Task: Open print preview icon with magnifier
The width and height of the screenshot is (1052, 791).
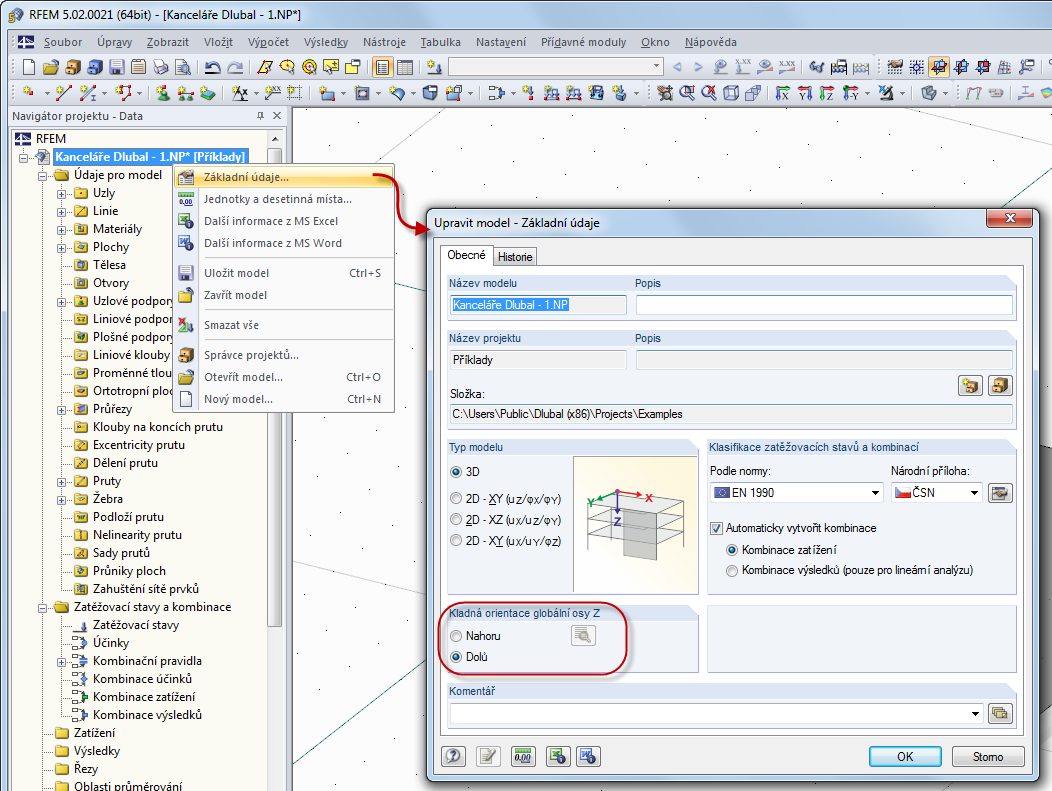Action: click(182, 67)
